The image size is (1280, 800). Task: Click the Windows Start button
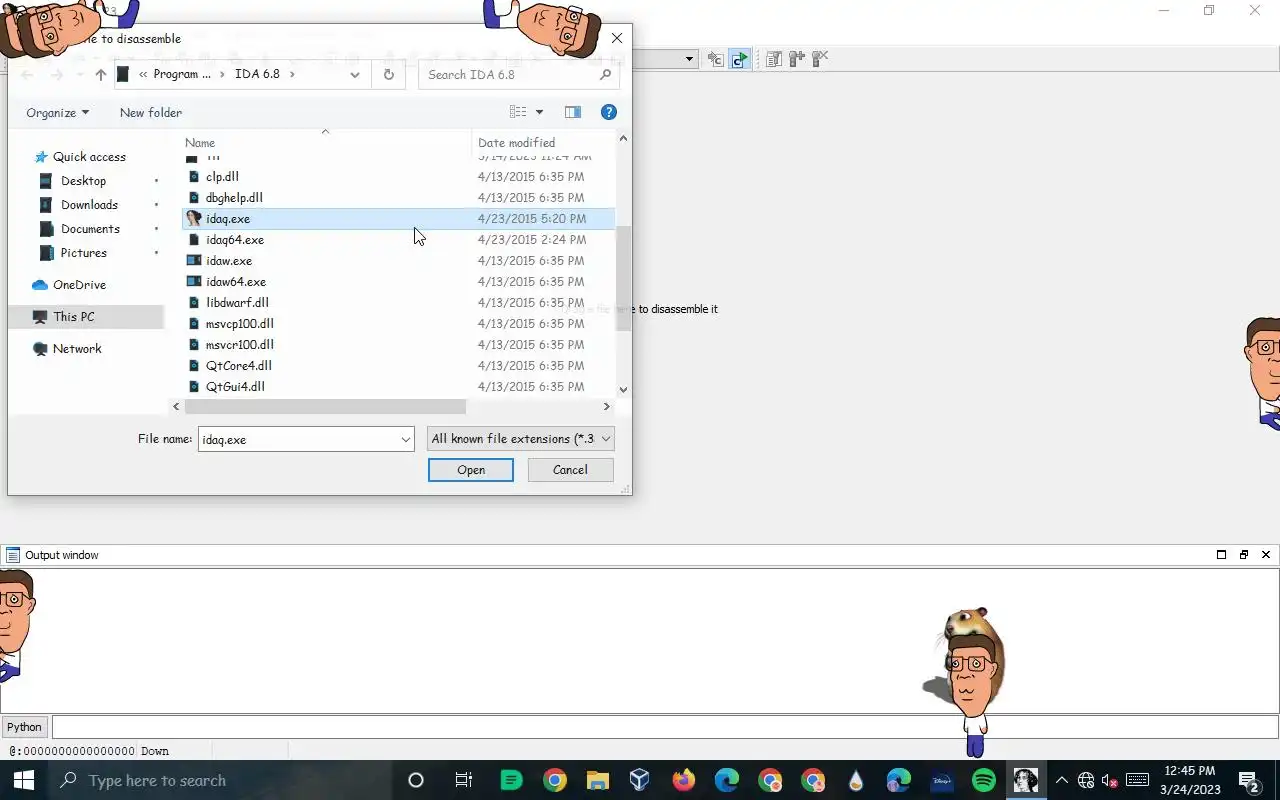[x=24, y=780]
